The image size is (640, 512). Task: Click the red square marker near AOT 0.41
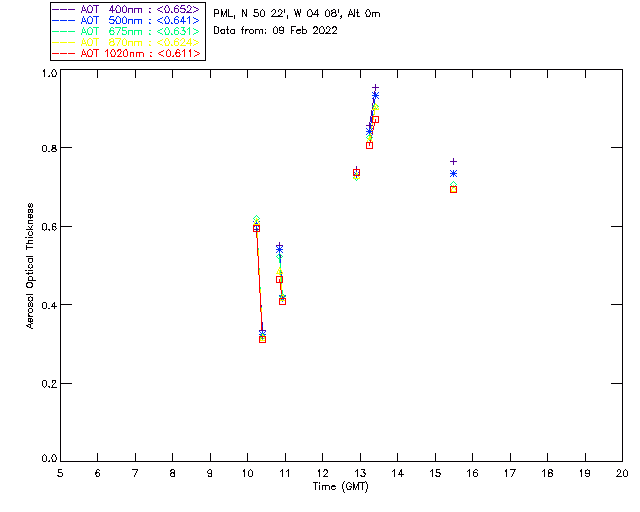pyautogui.click(x=282, y=301)
